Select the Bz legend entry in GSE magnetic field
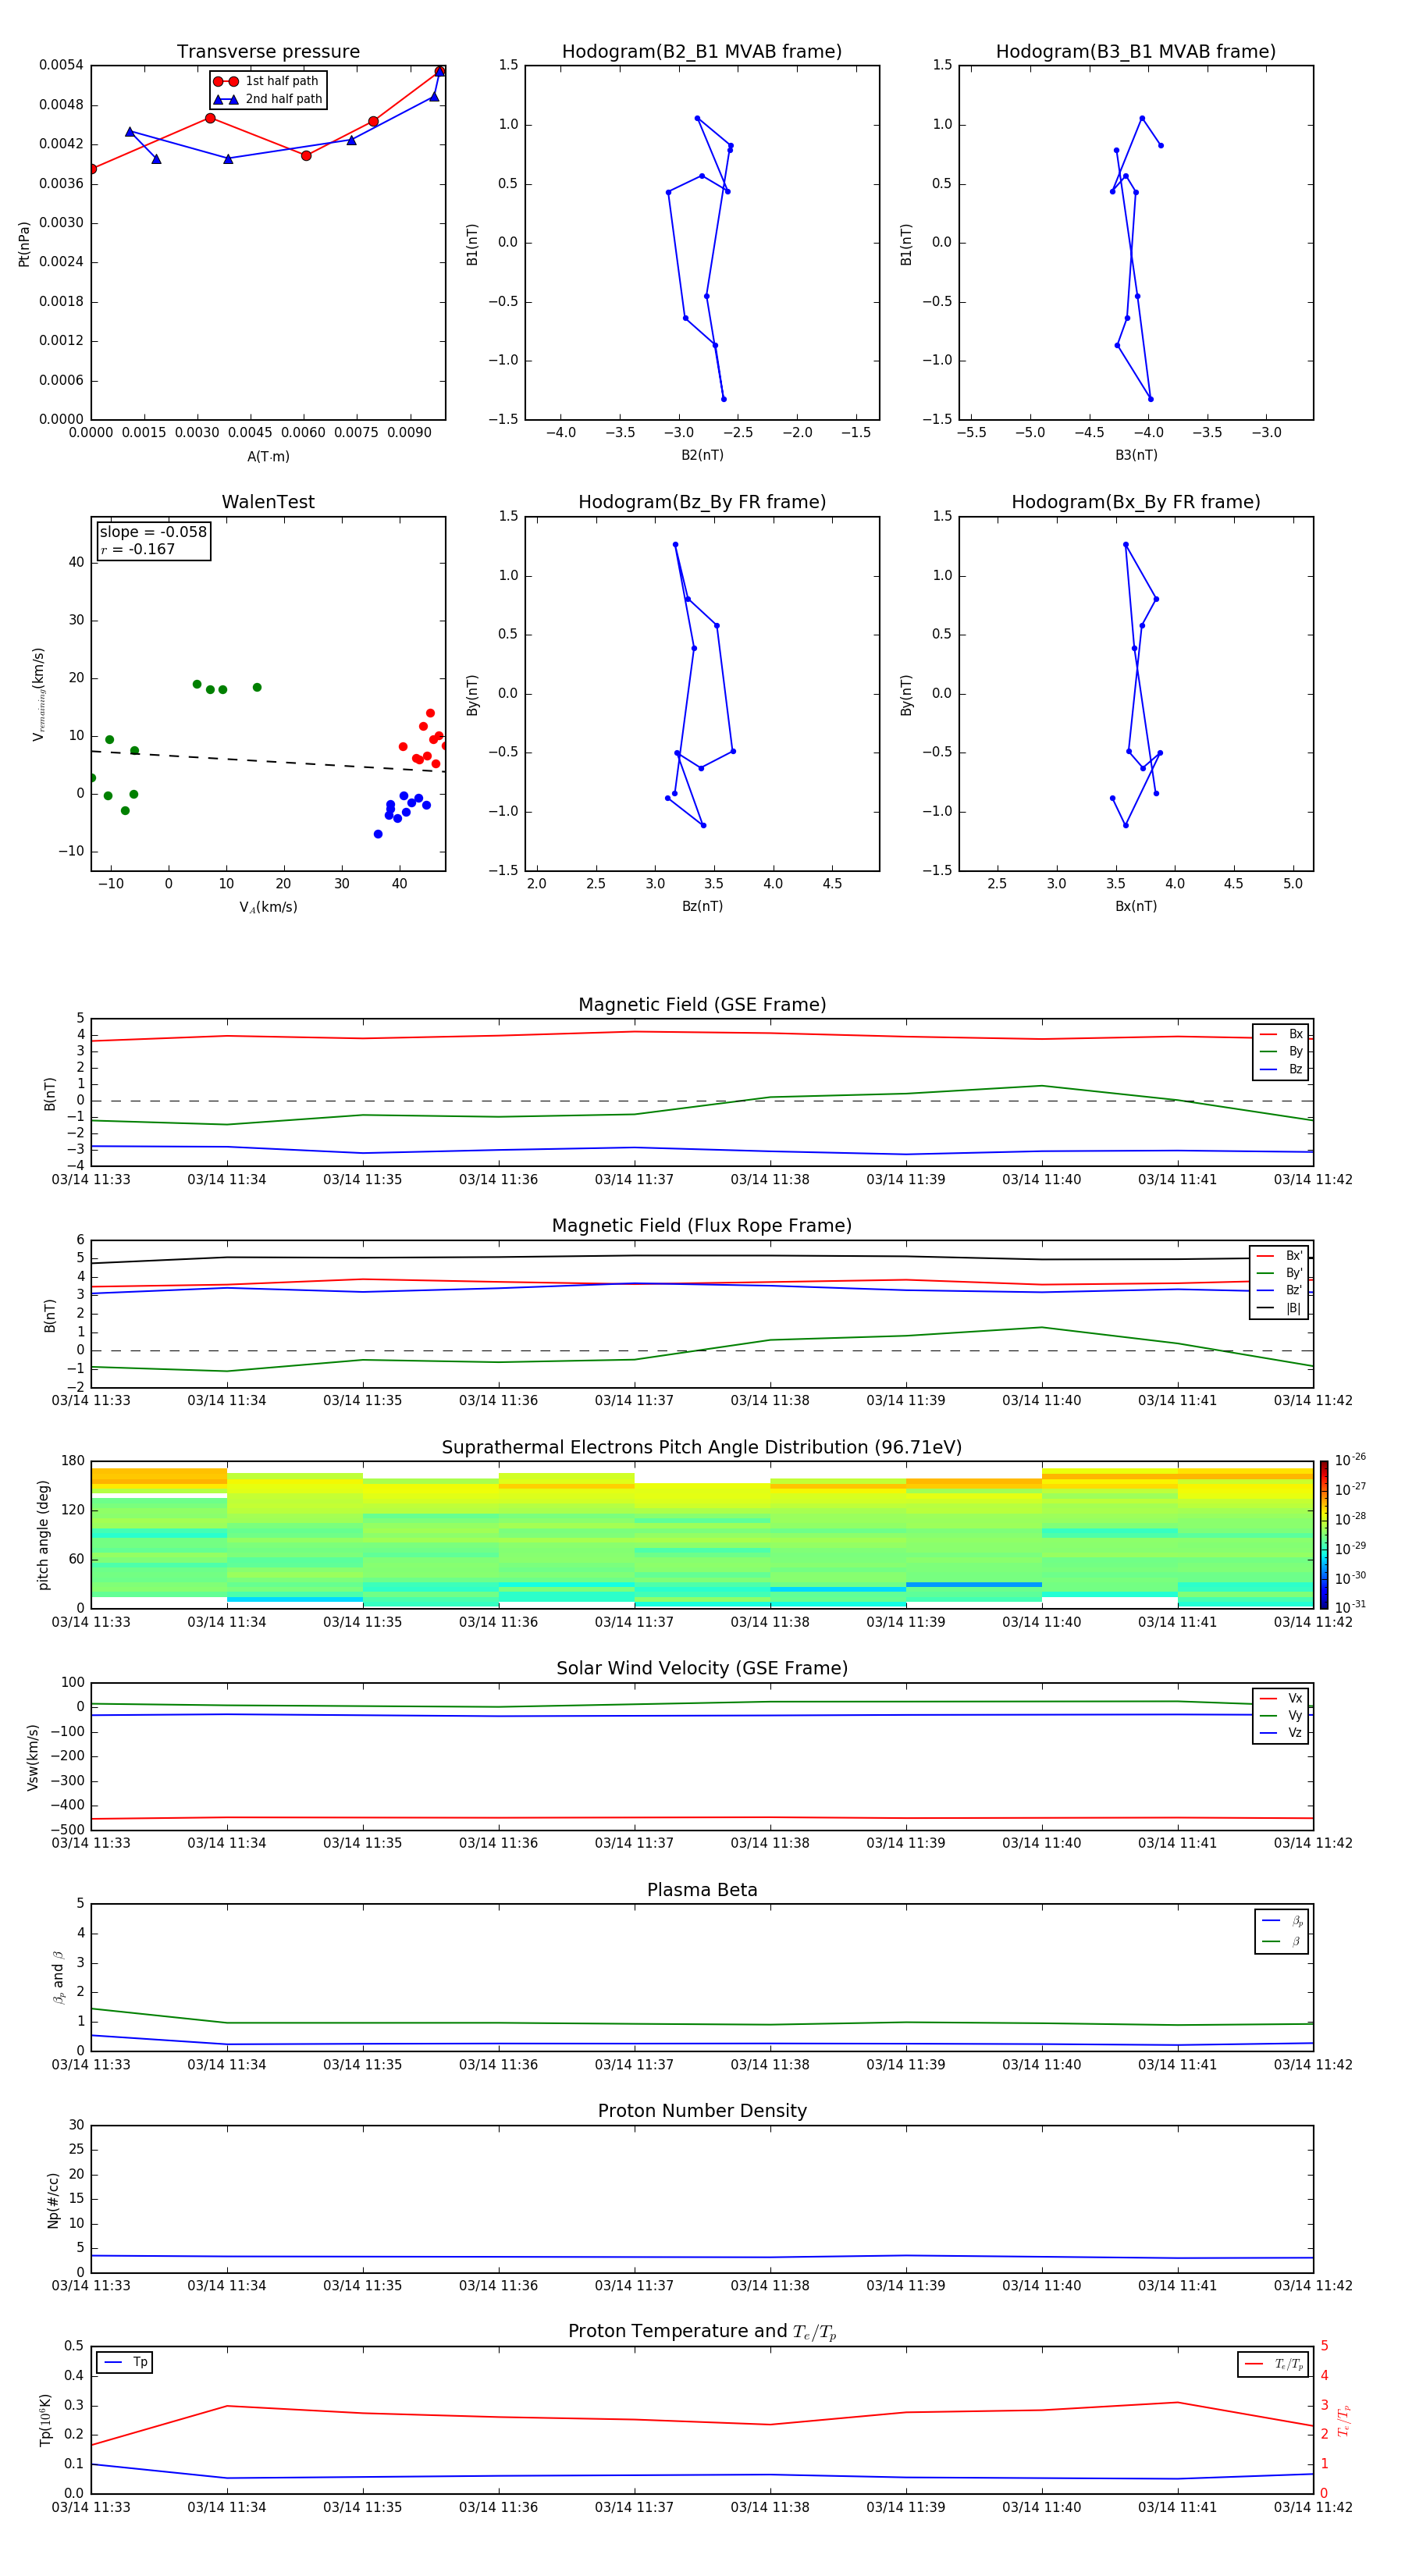1405x2576 pixels. coord(1281,1069)
